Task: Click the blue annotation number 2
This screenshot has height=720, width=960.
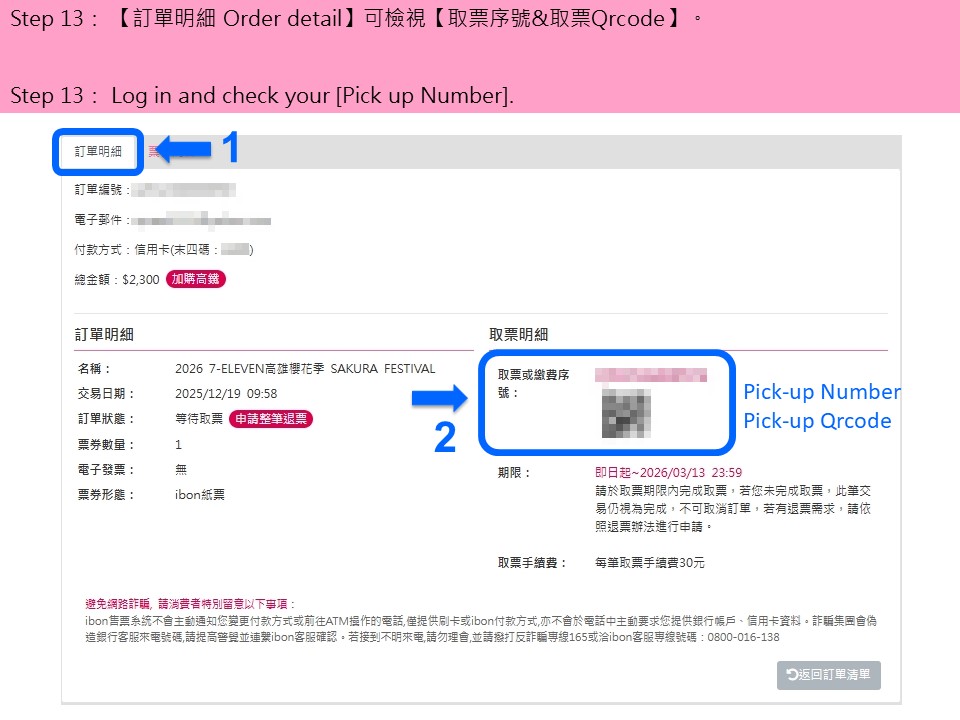Action: pyautogui.click(x=445, y=437)
